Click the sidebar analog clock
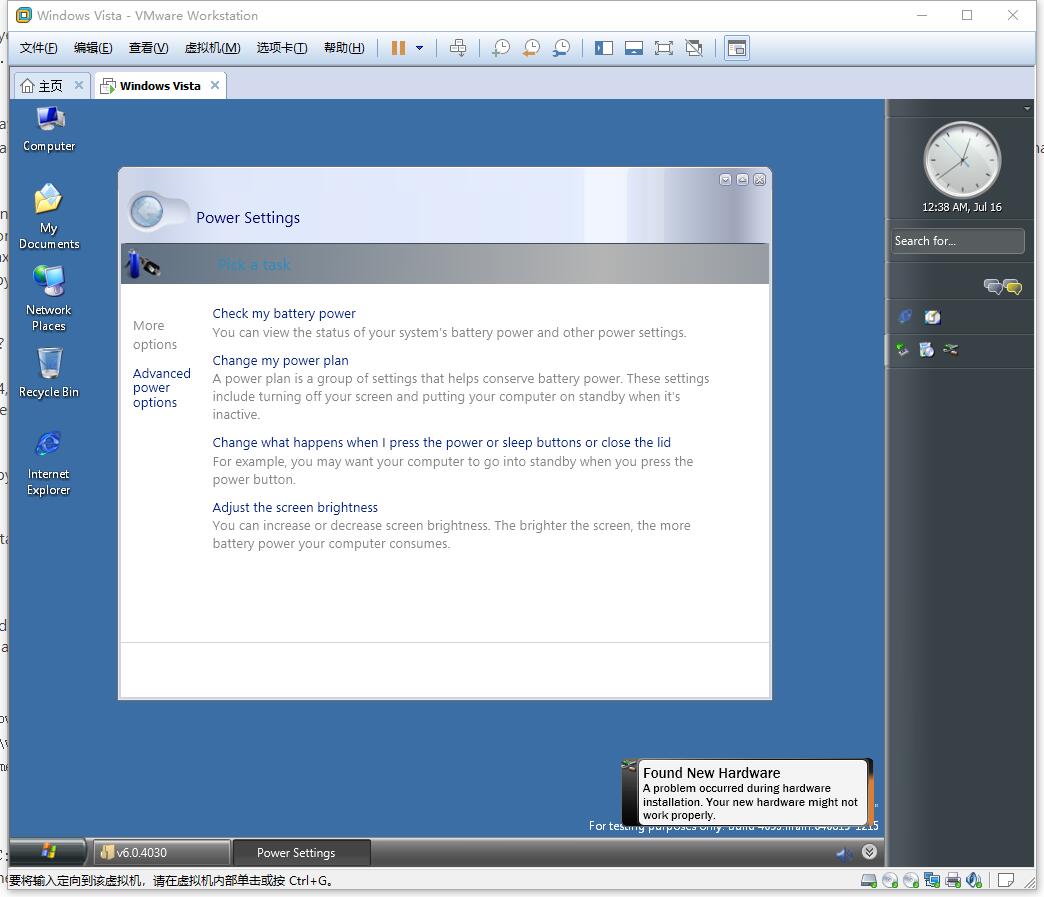Image resolution: width=1044 pixels, height=897 pixels. pyautogui.click(x=962, y=160)
